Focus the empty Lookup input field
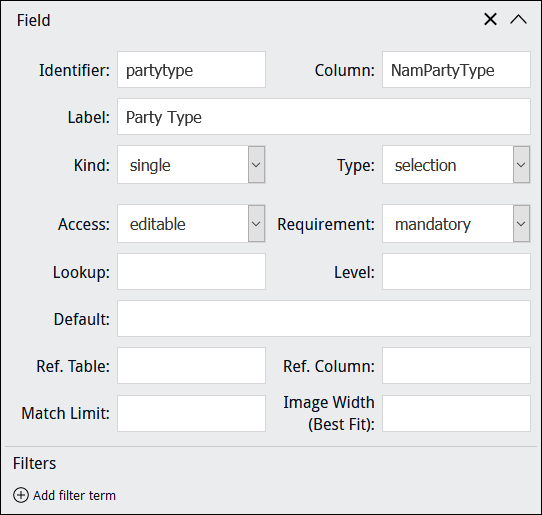The width and height of the screenshot is (542, 515). (191, 272)
